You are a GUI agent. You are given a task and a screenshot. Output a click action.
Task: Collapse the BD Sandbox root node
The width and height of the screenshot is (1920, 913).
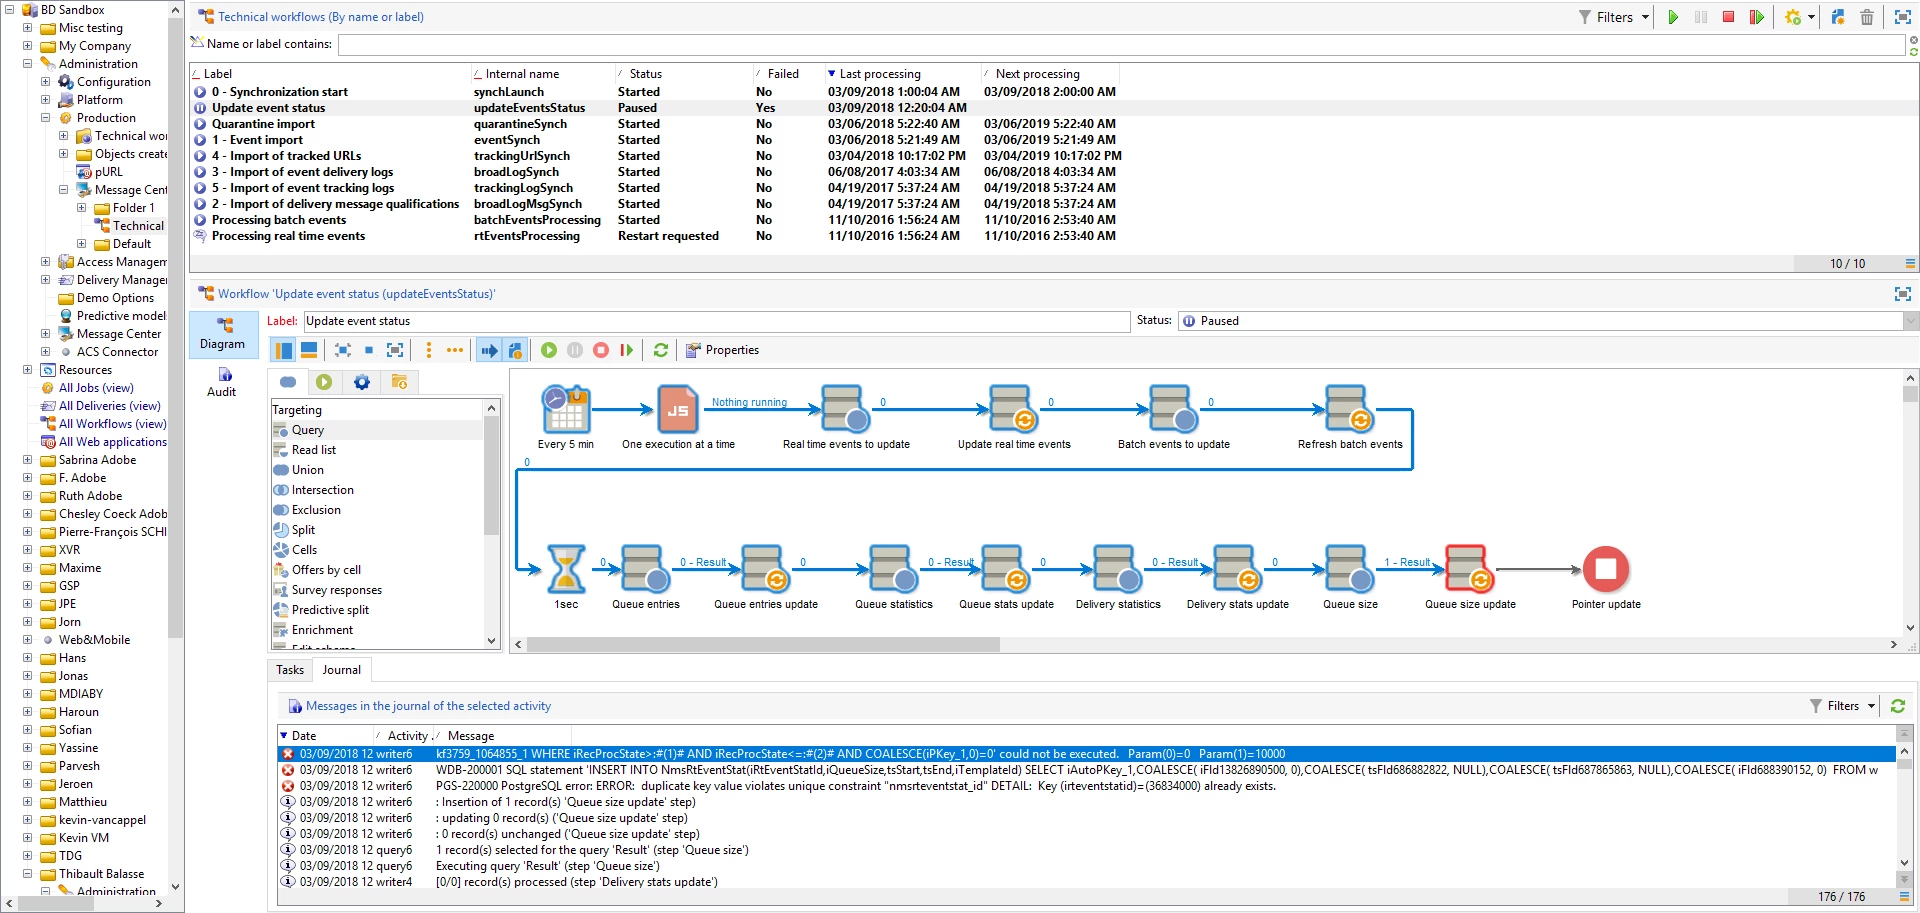click(x=10, y=10)
